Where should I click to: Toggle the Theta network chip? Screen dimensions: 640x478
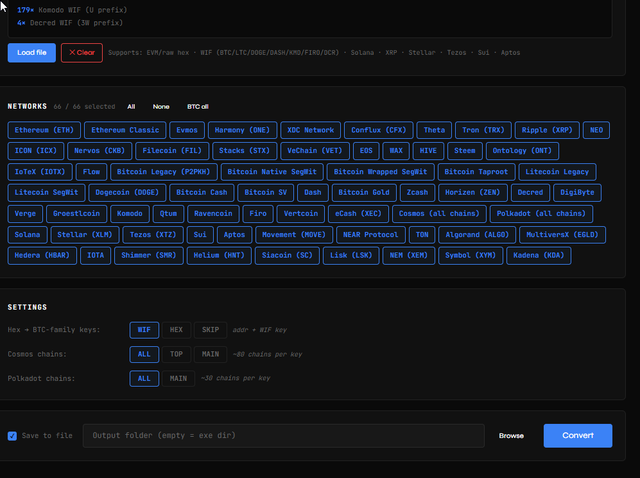pyautogui.click(x=434, y=130)
